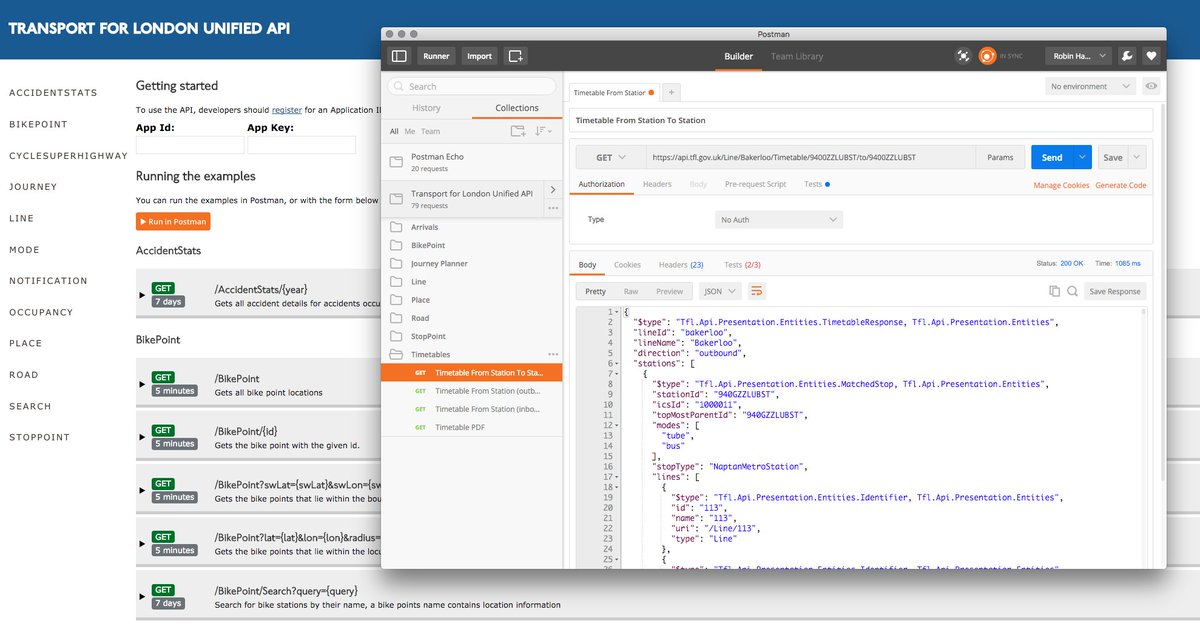Click the Generate Code link
This screenshot has height=632, width=1200.
(1121, 185)
